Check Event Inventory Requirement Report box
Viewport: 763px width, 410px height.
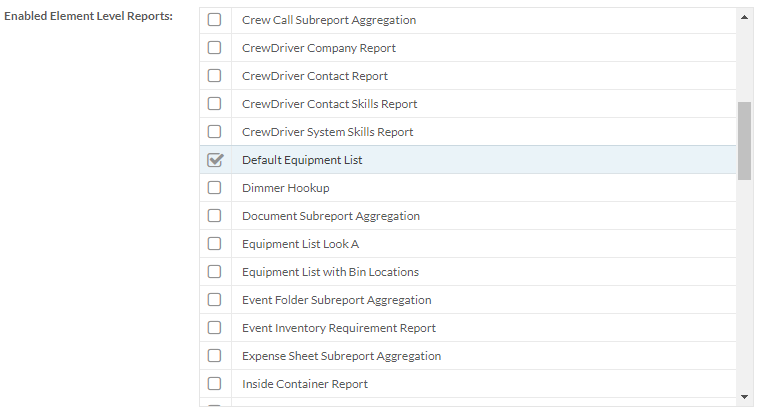coord(214,328)
